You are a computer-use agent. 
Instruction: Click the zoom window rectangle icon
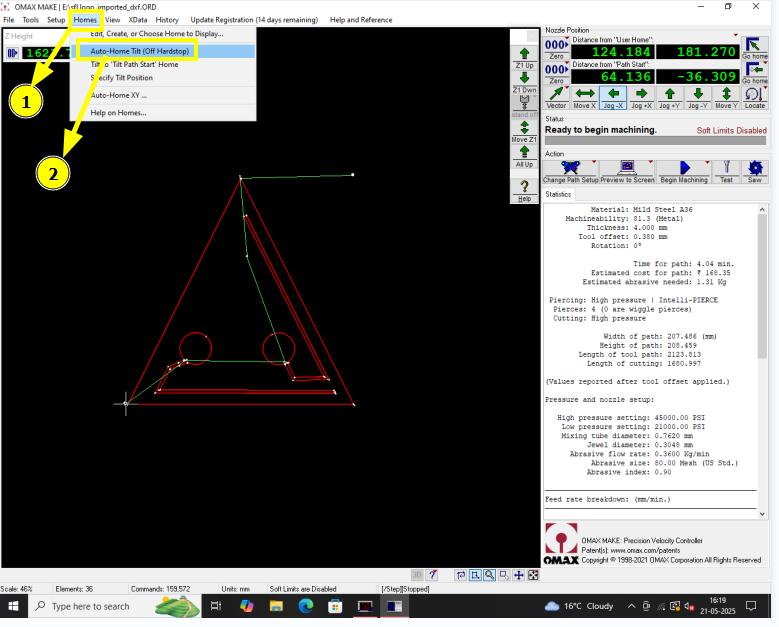pyautogui.click(x=475, y=575)
